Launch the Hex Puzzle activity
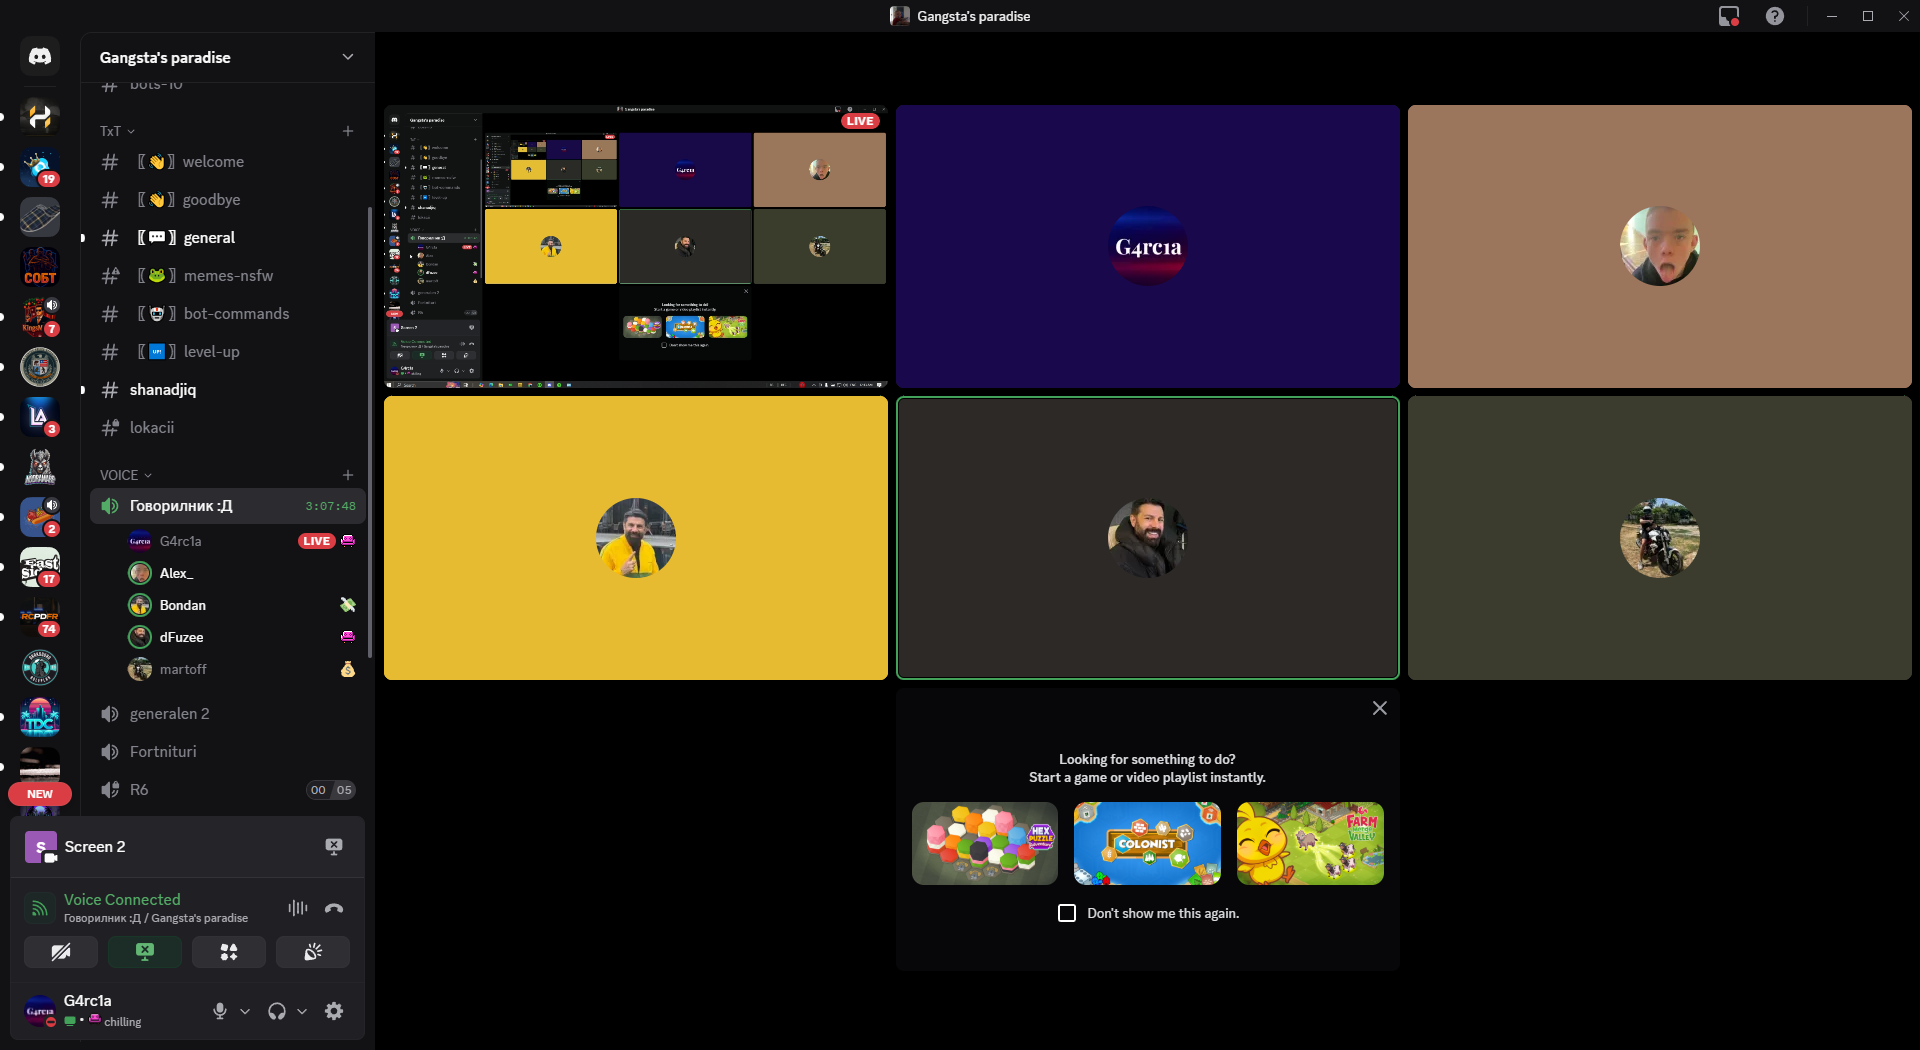This screenshot has width=1920, height=1050. click(x=985, y=843)
